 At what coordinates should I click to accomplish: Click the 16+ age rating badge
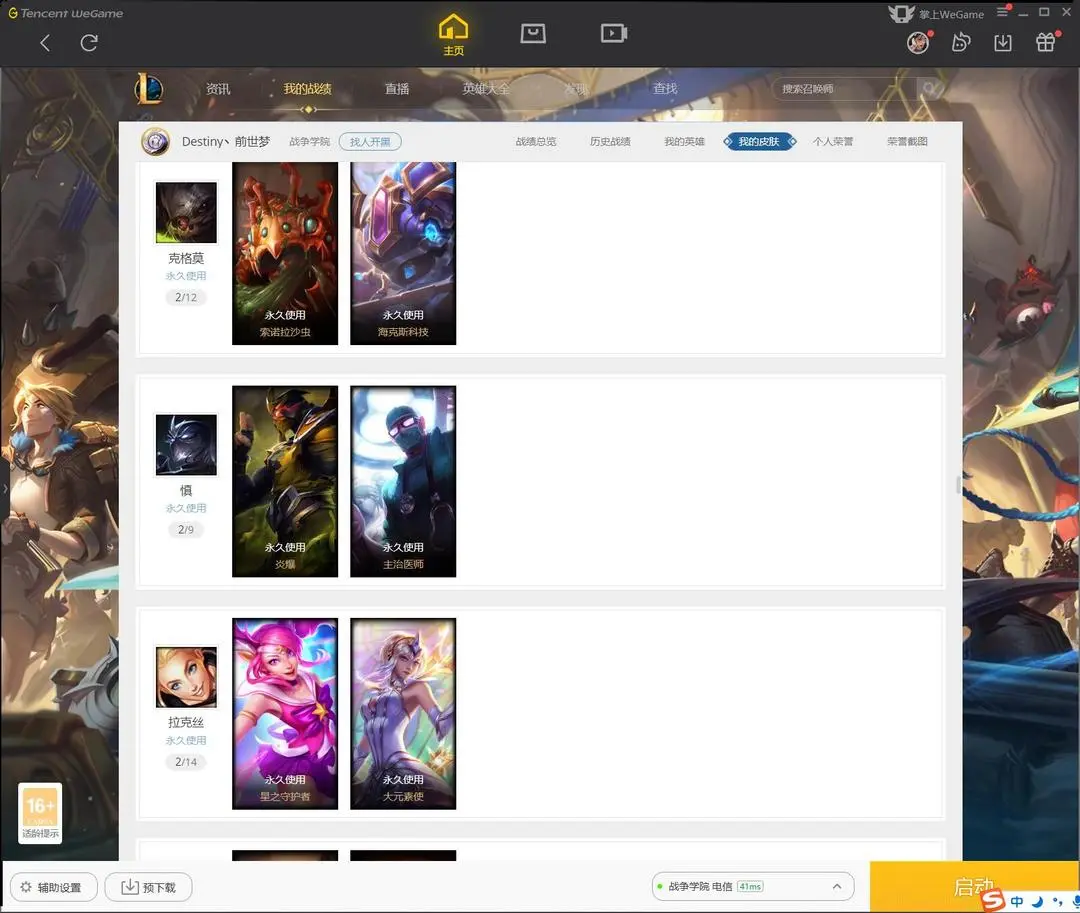(x=40, y=812)
